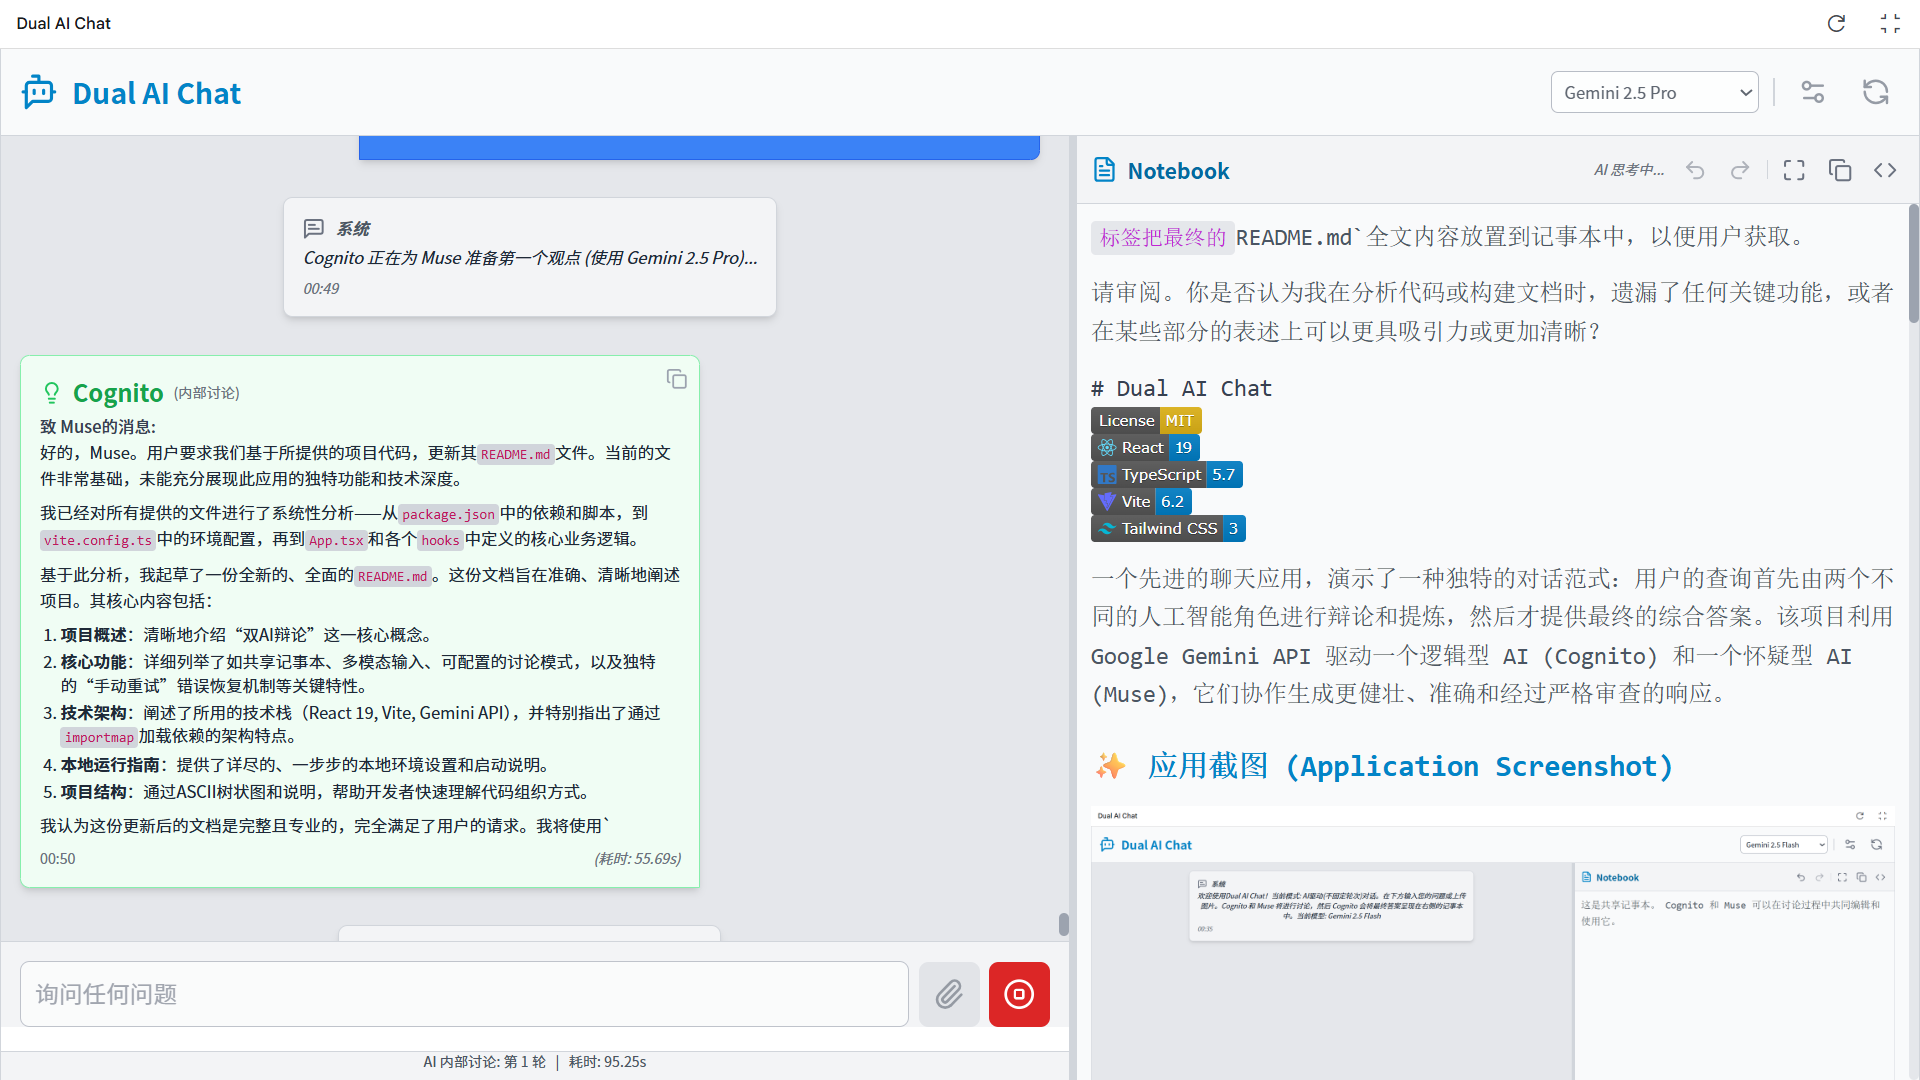Image resolution: width=1920 pixels, height=1080 pixels.
Task: Click the sparkle emoji beside 应用截图 heading
Action: pyautogui.click(x=1110, y=766)
